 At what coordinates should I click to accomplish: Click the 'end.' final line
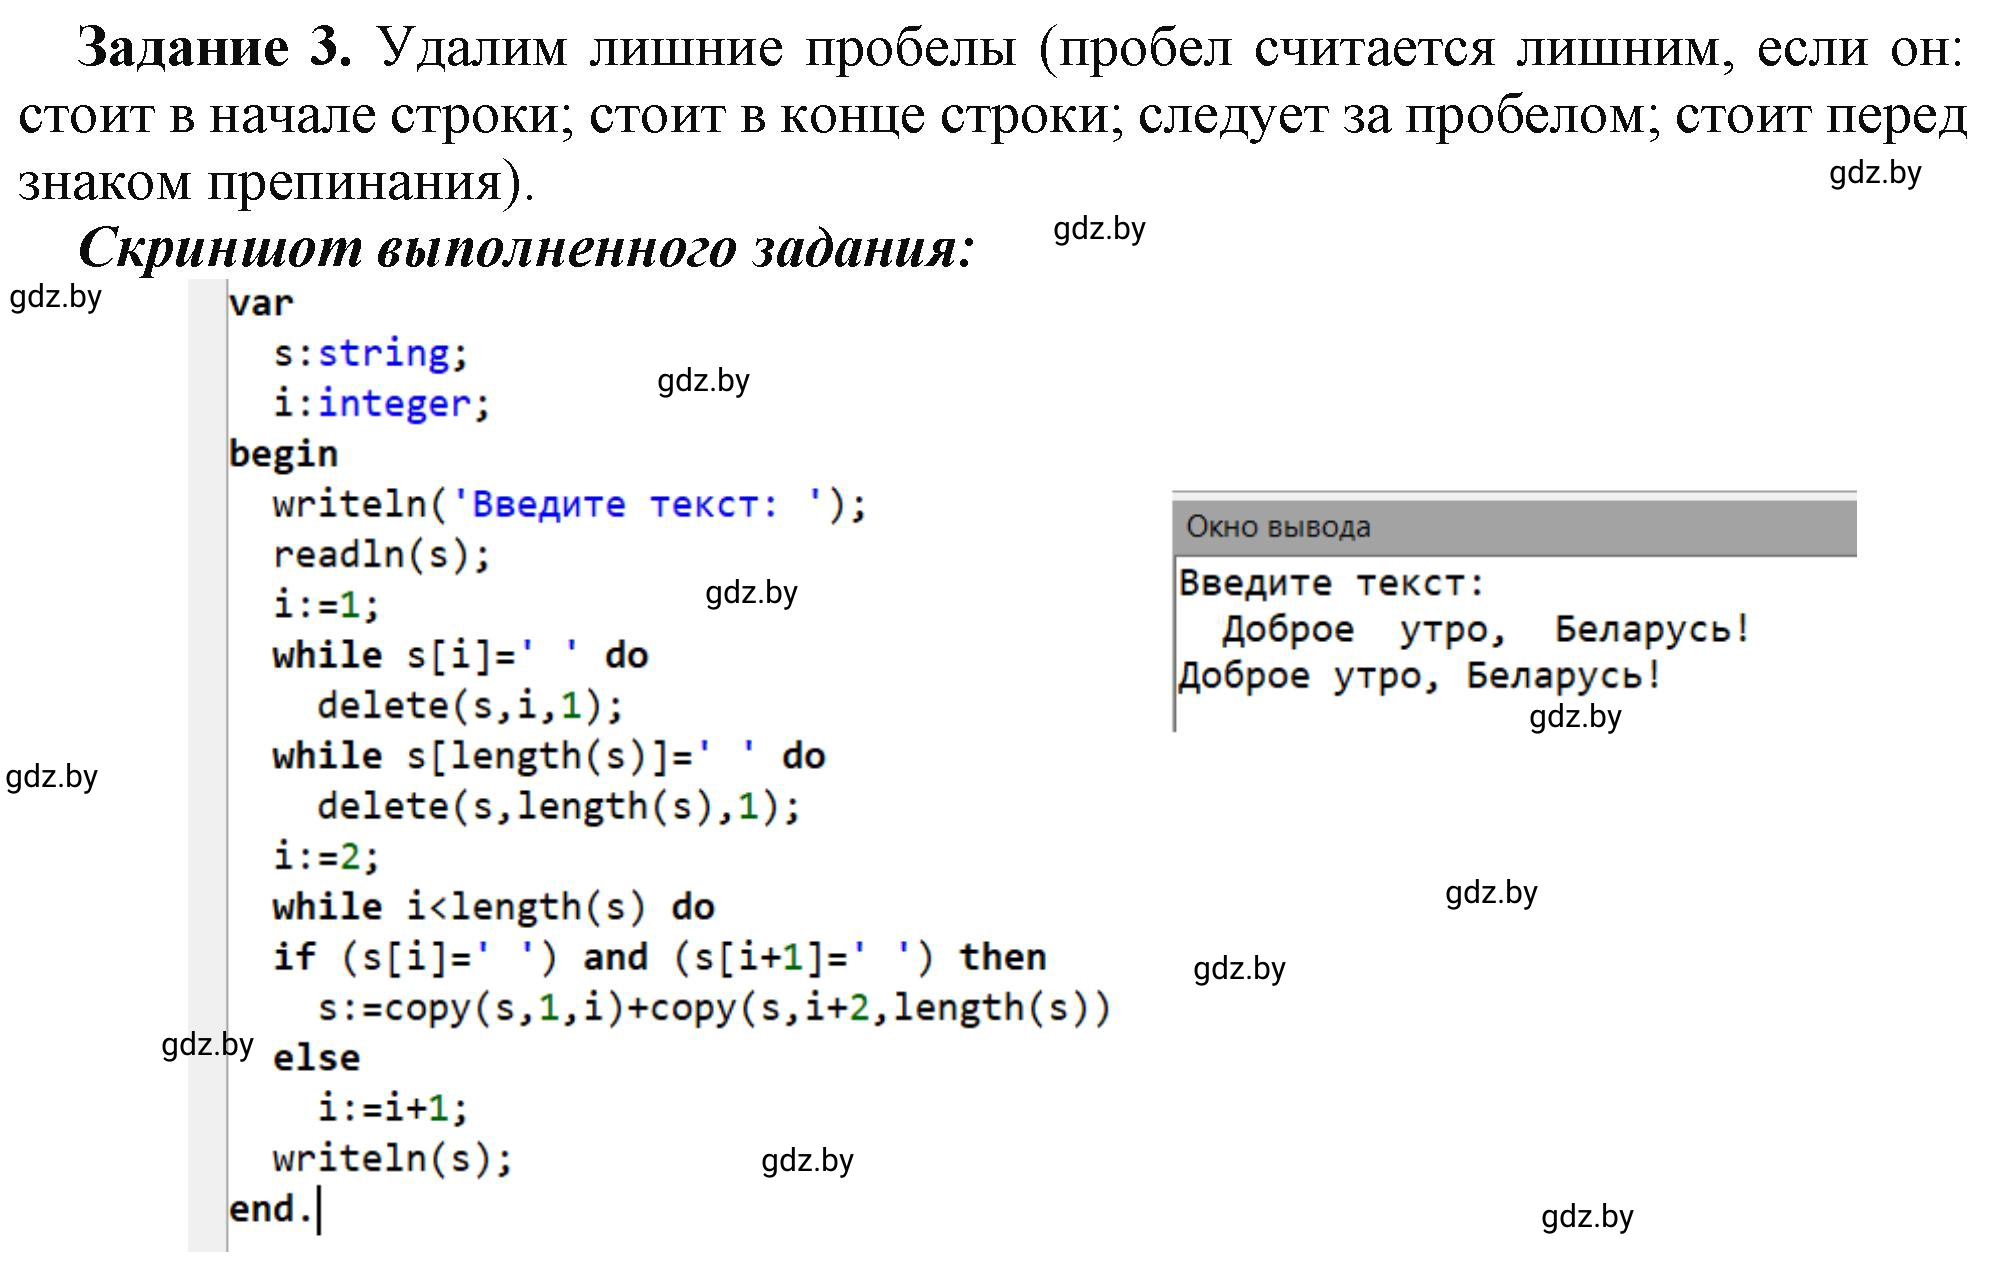[271, 1209]
